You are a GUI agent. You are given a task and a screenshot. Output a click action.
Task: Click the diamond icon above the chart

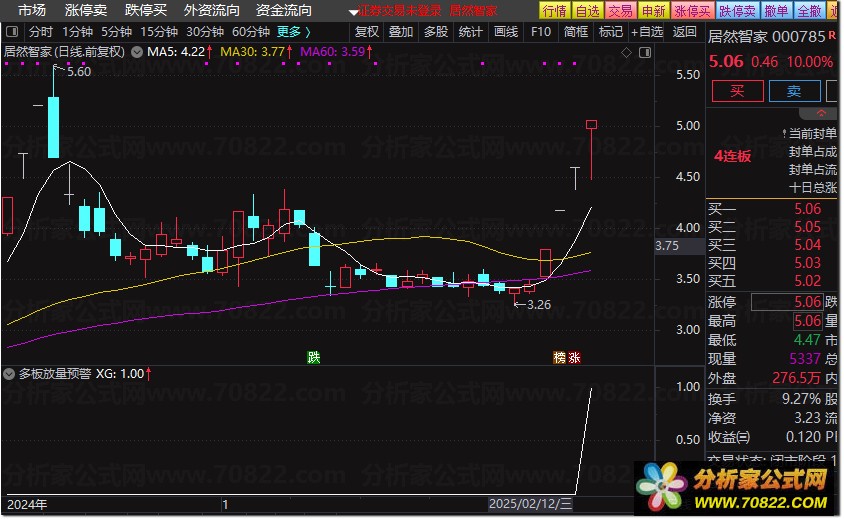pyautogui.click(x=627, y=52)
